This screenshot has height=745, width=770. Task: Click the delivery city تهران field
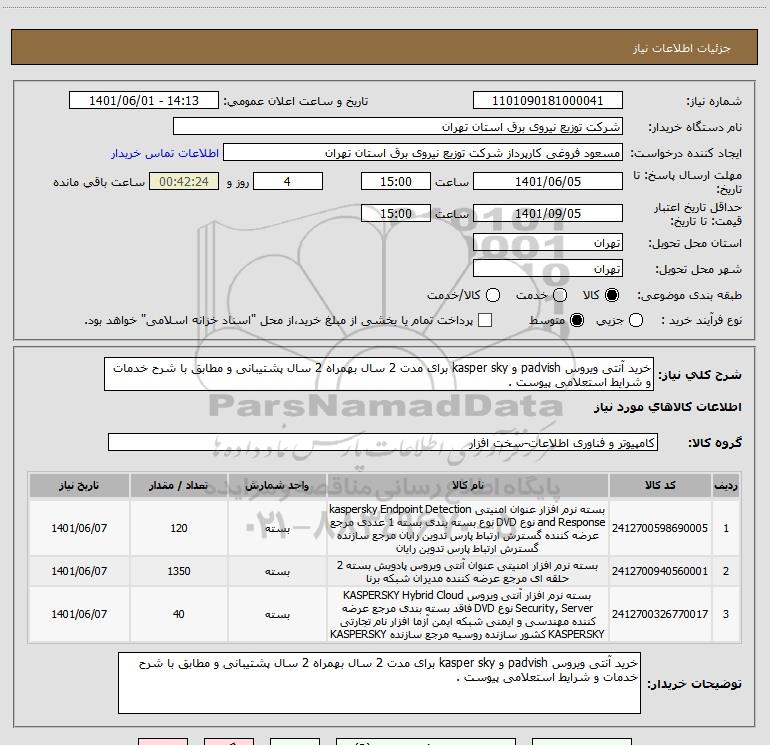coord(548,269)
